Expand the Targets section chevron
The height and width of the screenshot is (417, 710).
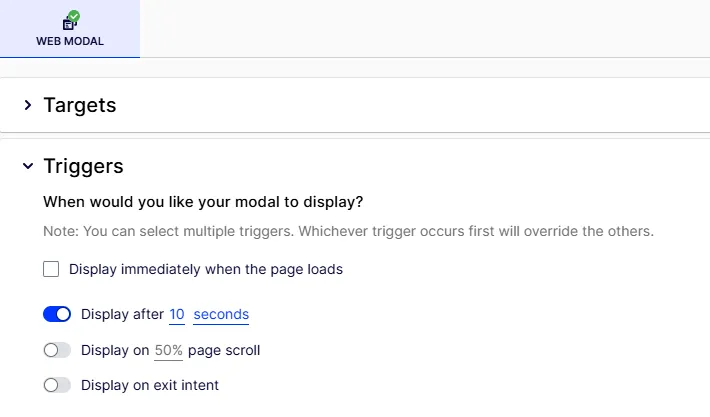(x=28, y=105)
